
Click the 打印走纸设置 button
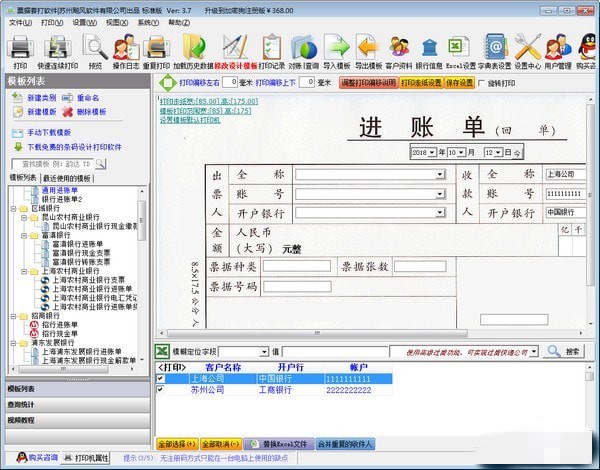[421, 83]
